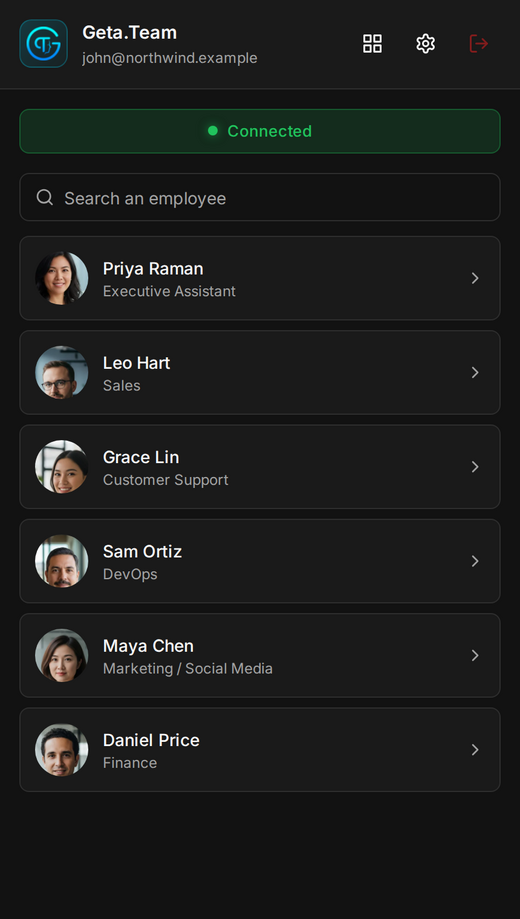Expand Priya Raman row chevron
This screenshot has height=919, width=520.
tap(475, 278)
